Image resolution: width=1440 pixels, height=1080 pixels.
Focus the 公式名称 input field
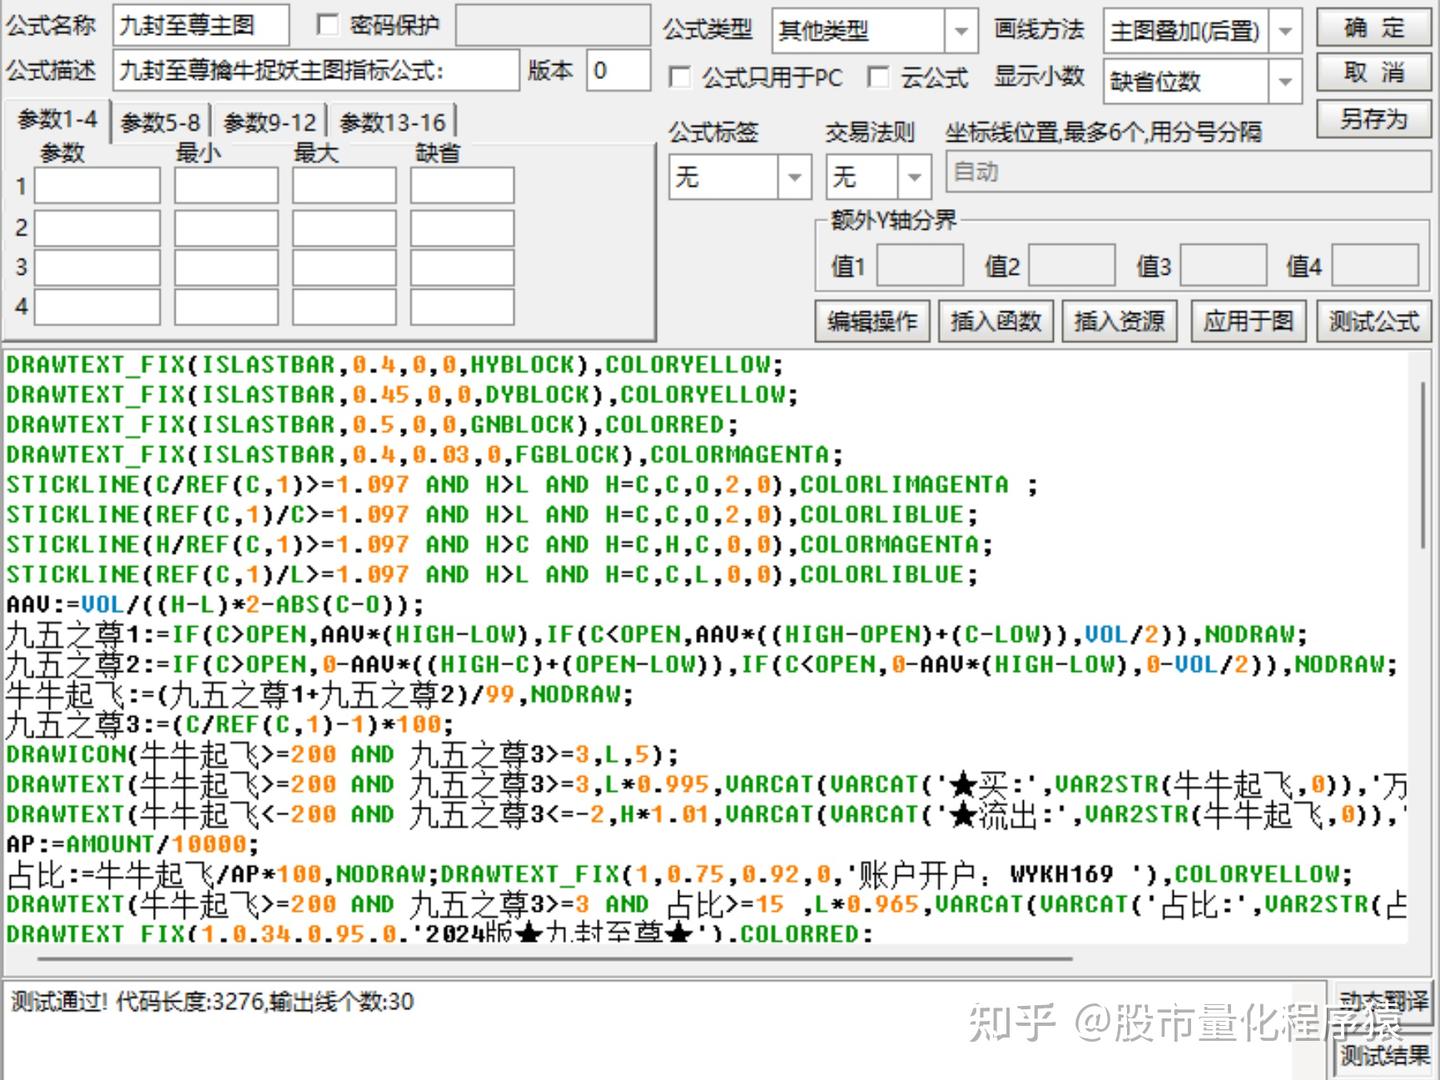[201, 25]
